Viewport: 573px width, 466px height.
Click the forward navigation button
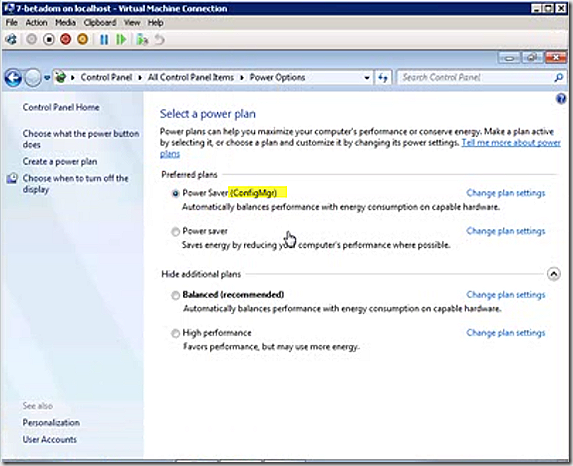(33, 77)
